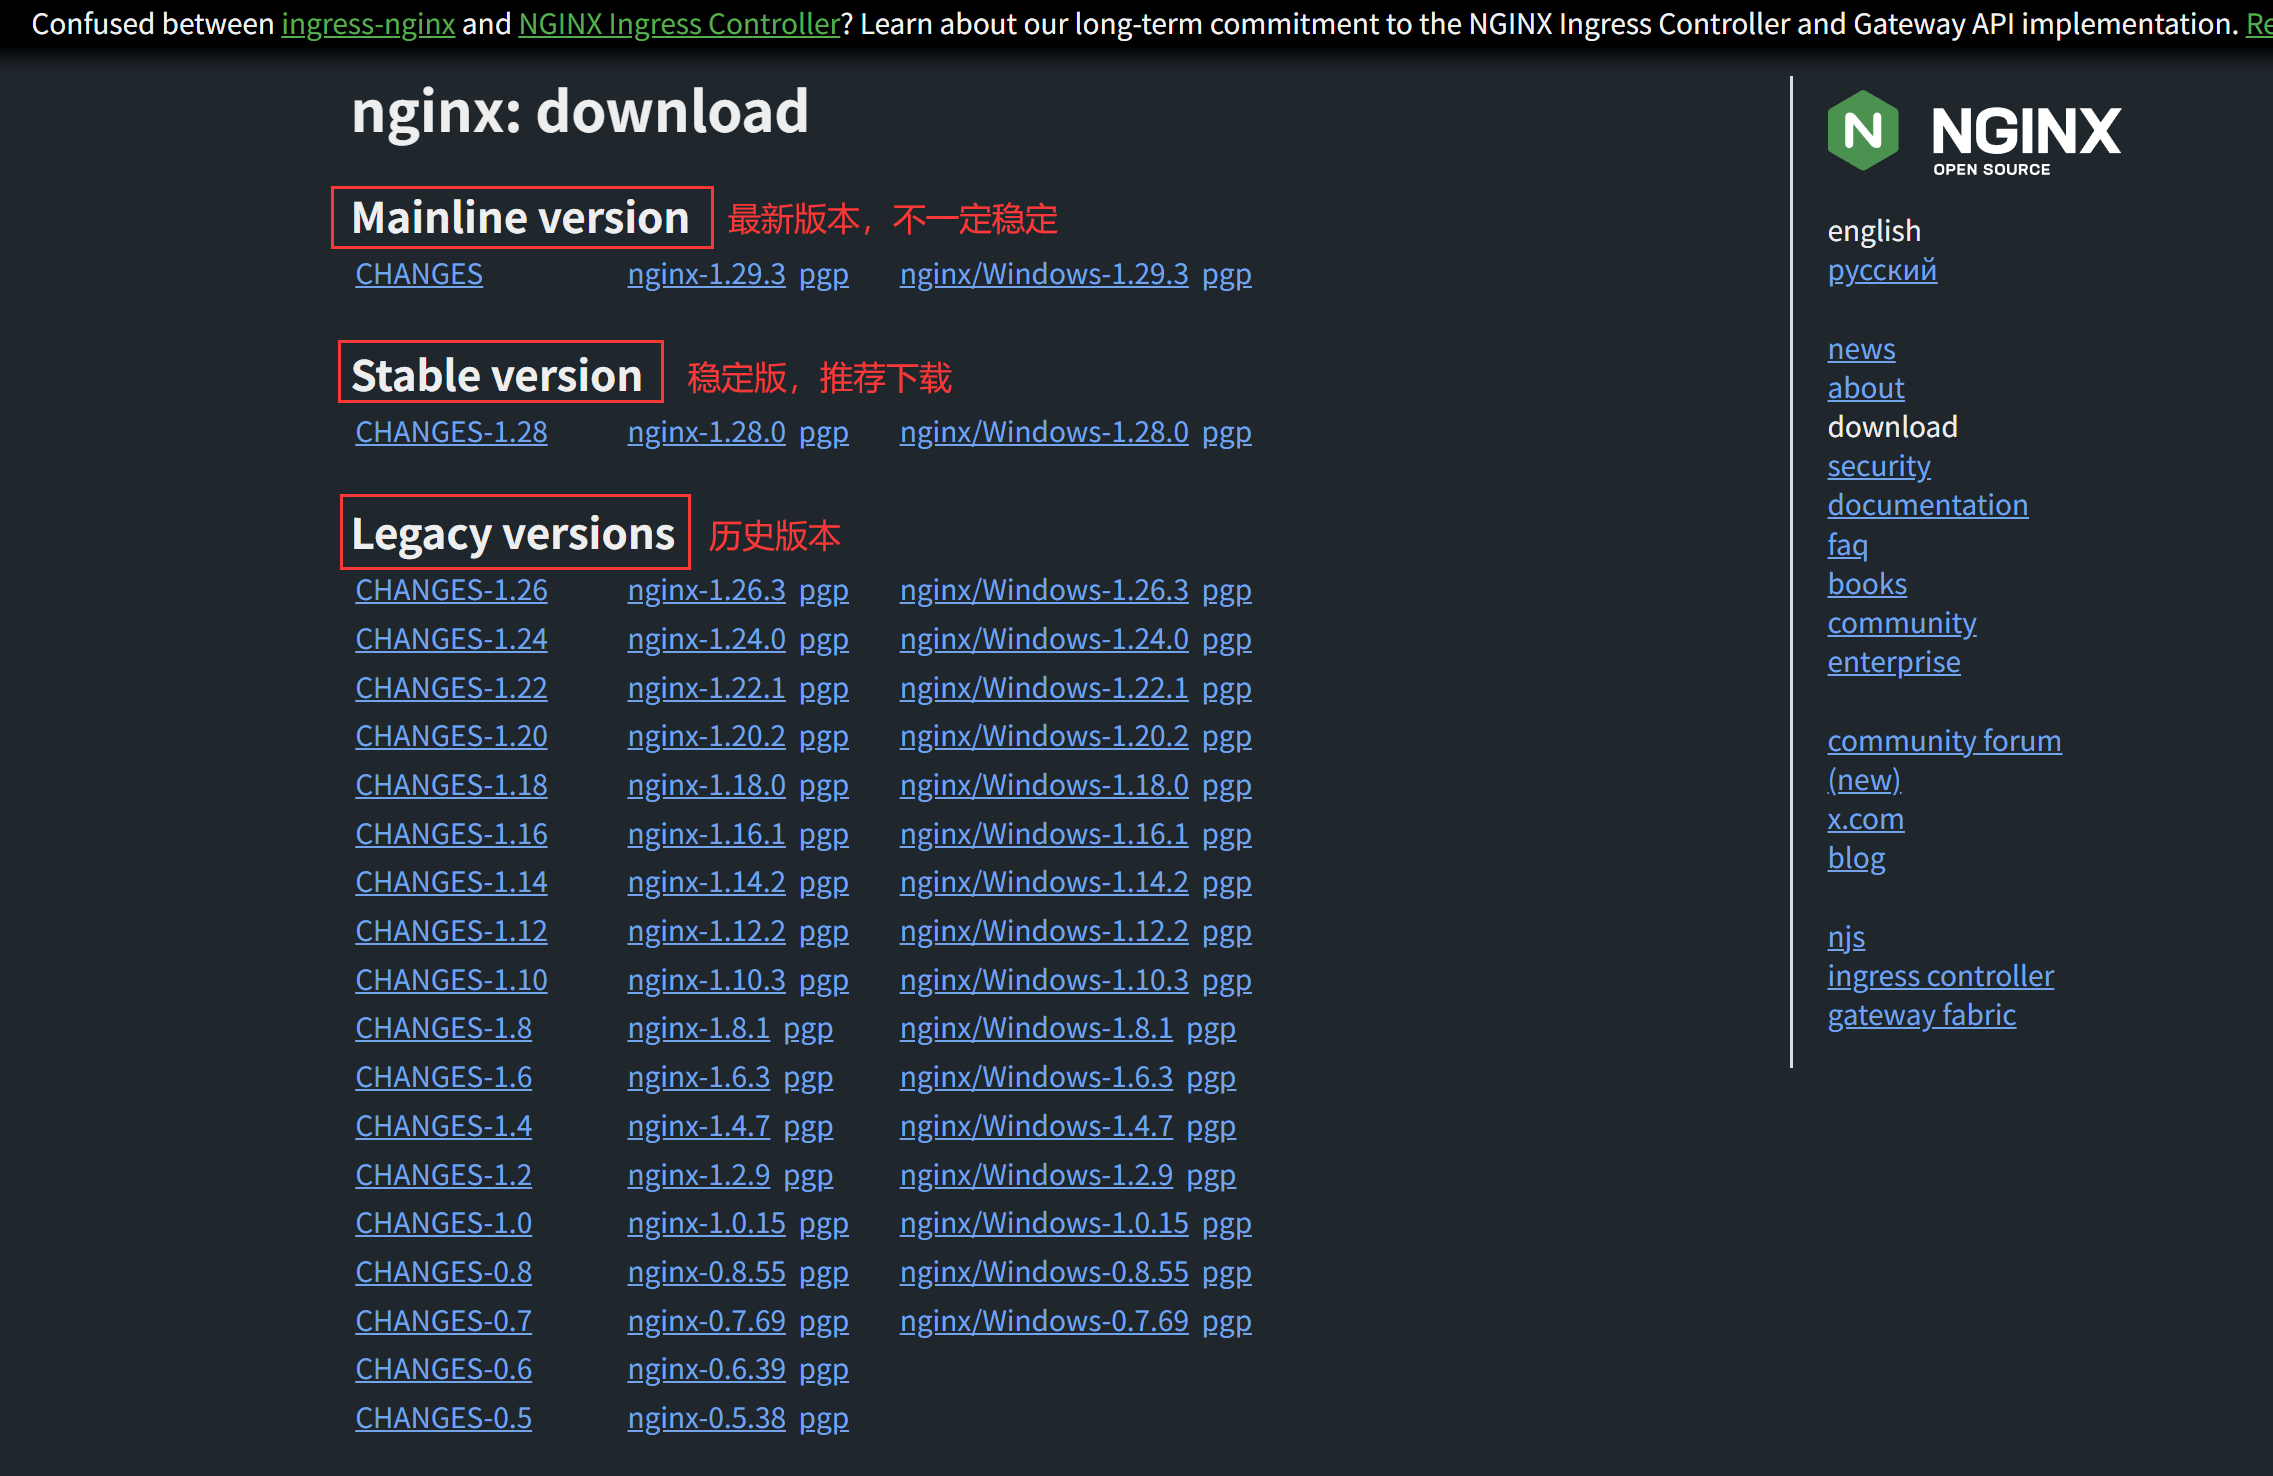Open the documentation page
Image resolution: width=2273 pixels, height=1476 pixels.
click(x=1928, y=505)
